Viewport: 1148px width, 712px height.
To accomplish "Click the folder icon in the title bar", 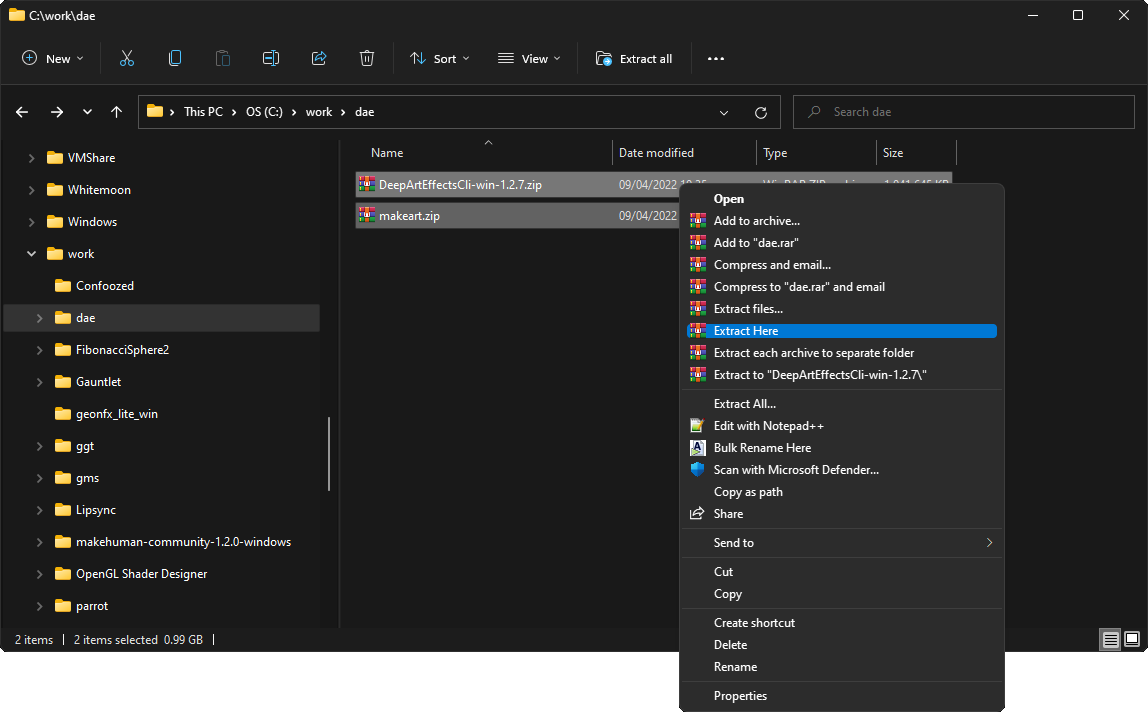I will tap(16, 15).
